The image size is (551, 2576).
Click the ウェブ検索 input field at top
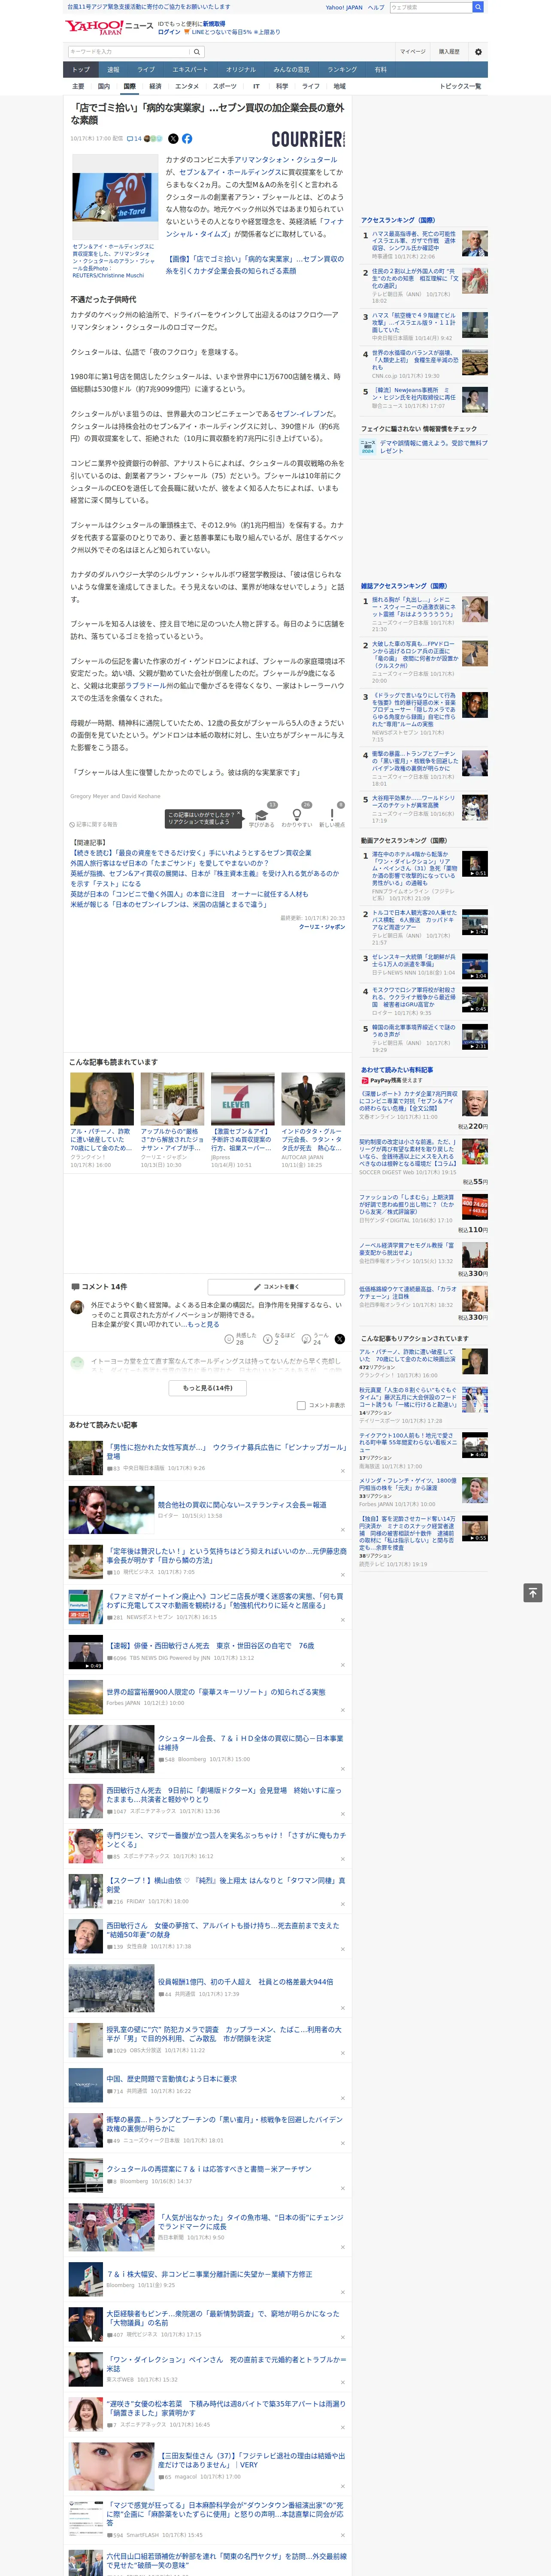click(430, 7)
